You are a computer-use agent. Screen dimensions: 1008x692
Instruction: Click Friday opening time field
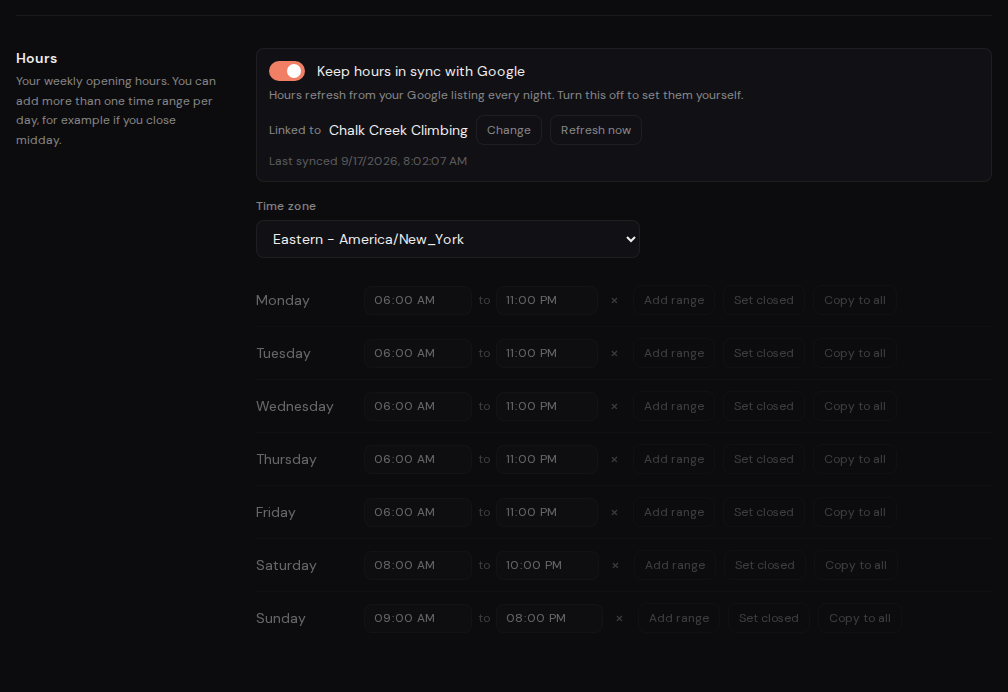[x=418, y=513]
